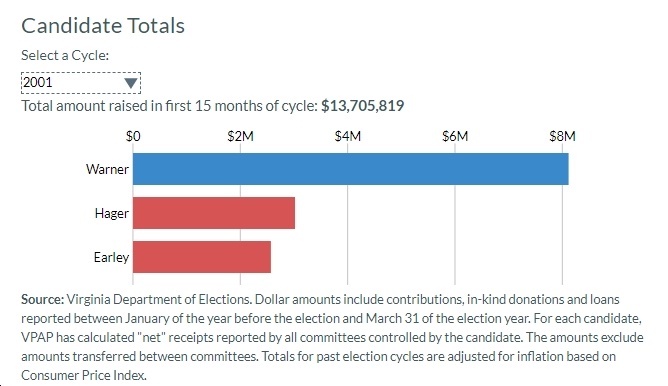668x386 pixels.
Task: Click the Virginia Department of Elections text
Action: [x=158, y=300]
